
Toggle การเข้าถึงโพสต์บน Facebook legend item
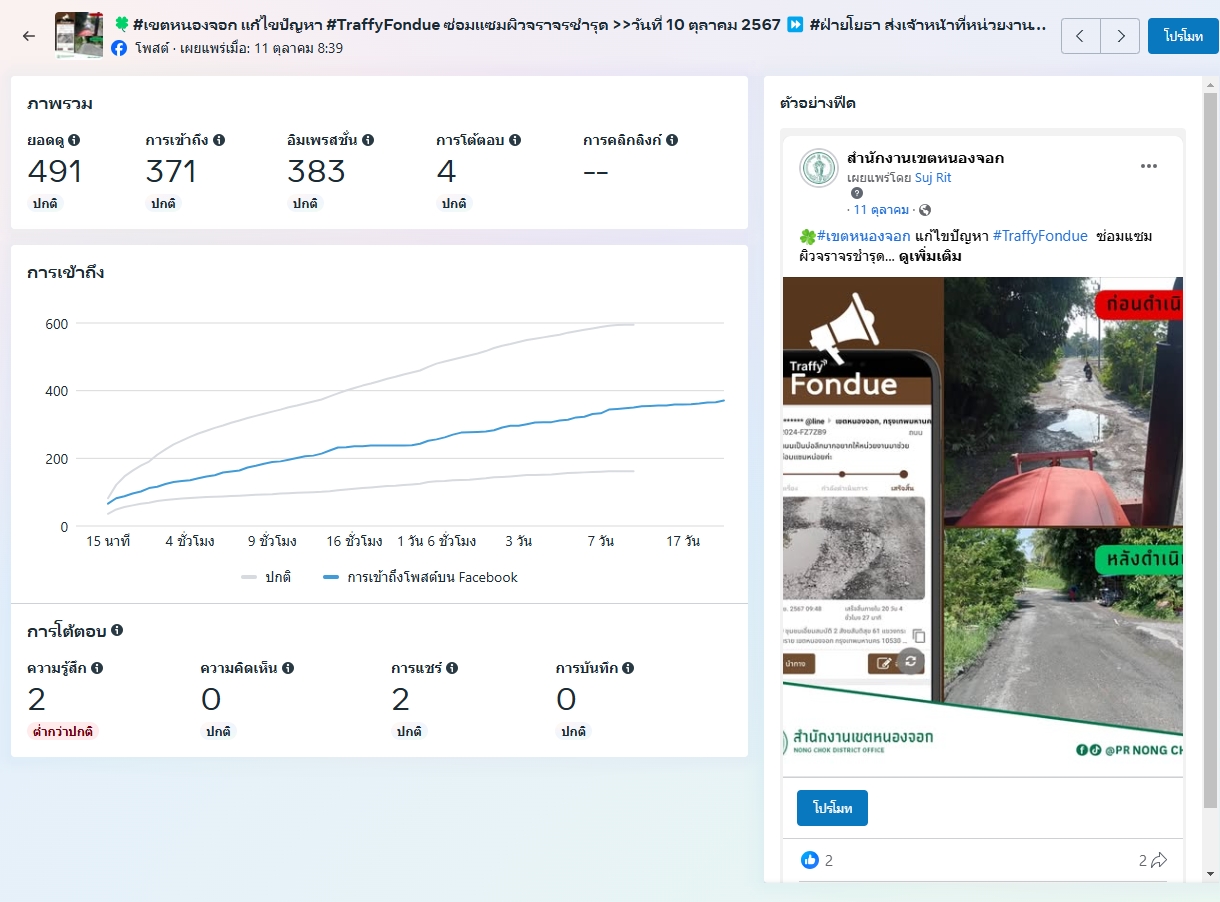click(421, 577)
